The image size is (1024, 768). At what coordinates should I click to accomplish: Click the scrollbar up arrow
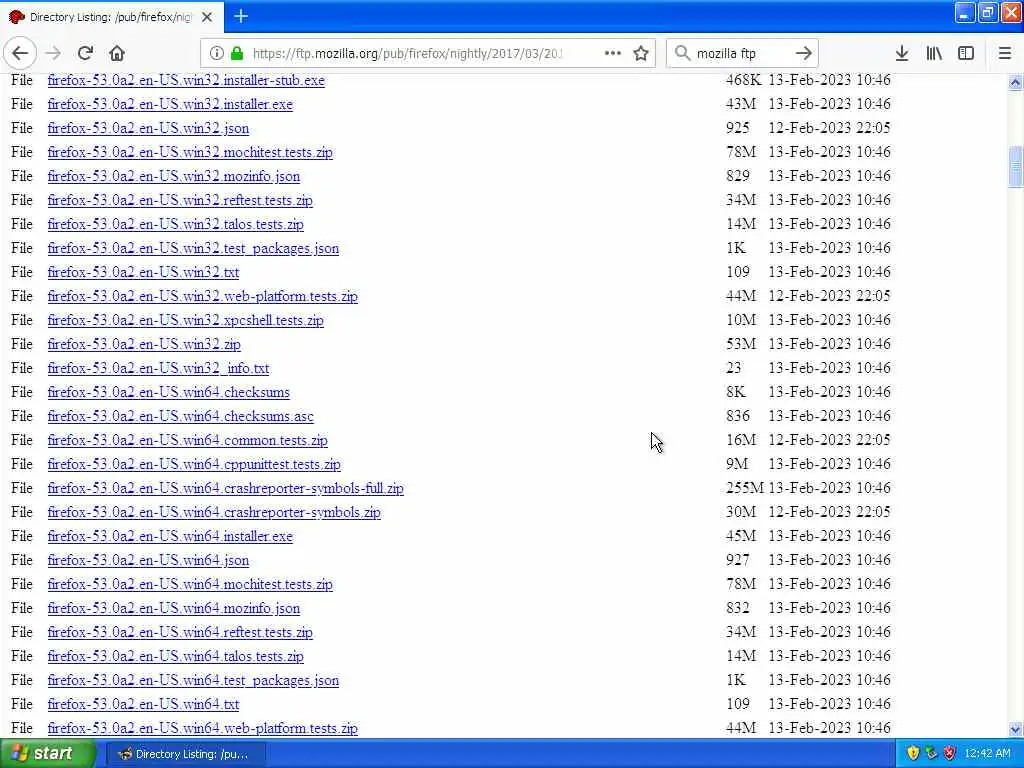click(x=1015, y=82)
